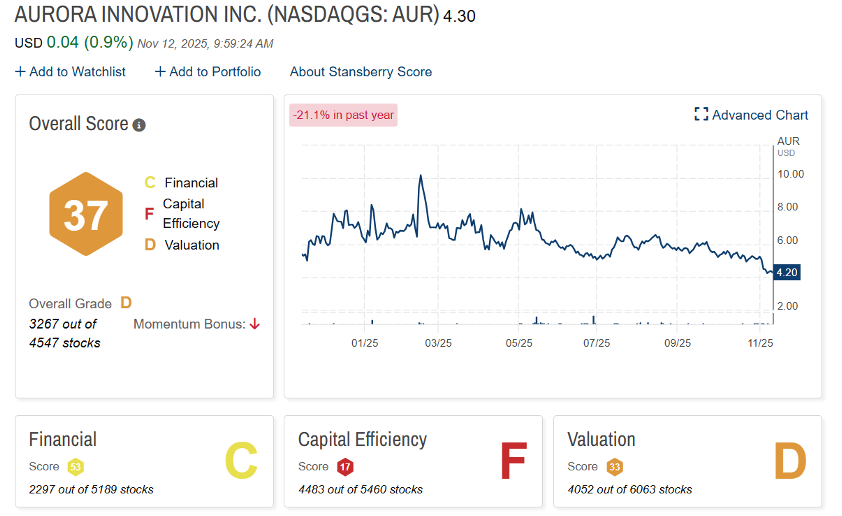842x516 pixels.
Task: Click the orange hexagon score 37 badge
Action: (x=86, y=215)
